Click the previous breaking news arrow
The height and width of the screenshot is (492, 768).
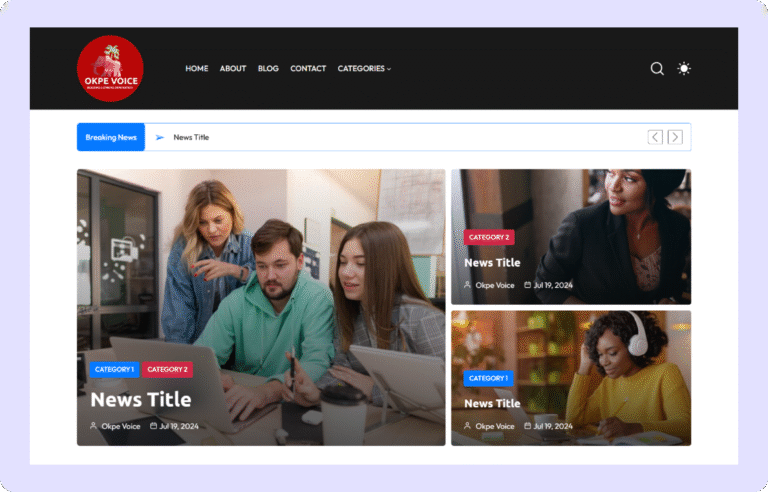pos(655,137)
